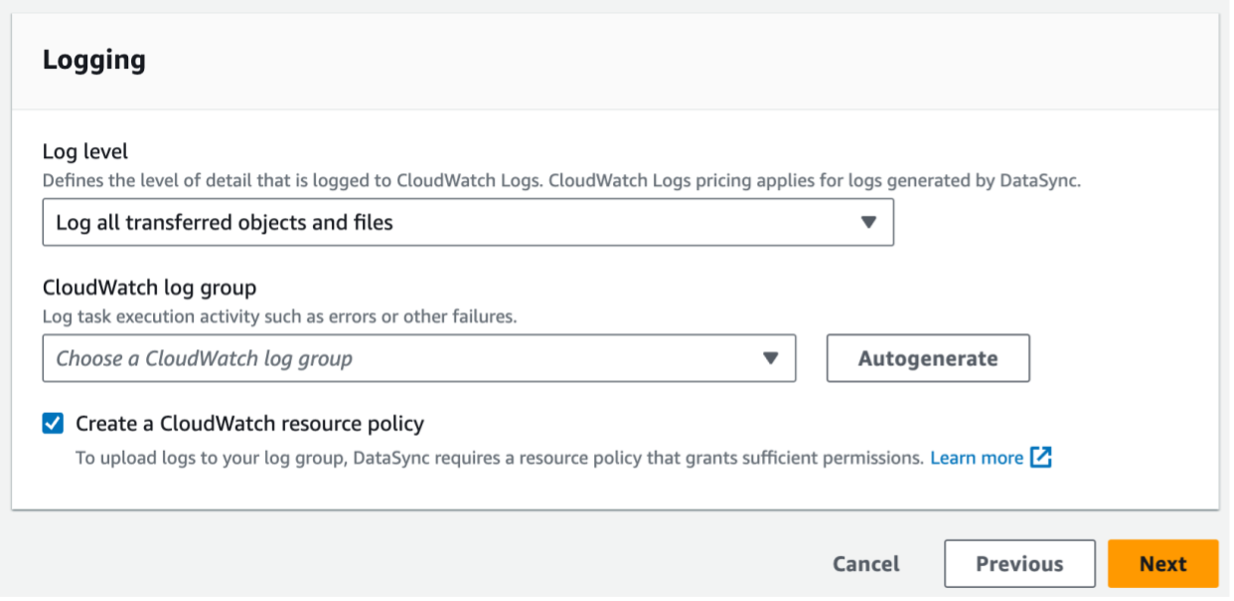Click the CloudWatch log group dropdown arrow icon
The width and height of the screenshot is (1234, 601).
point(771,357)
